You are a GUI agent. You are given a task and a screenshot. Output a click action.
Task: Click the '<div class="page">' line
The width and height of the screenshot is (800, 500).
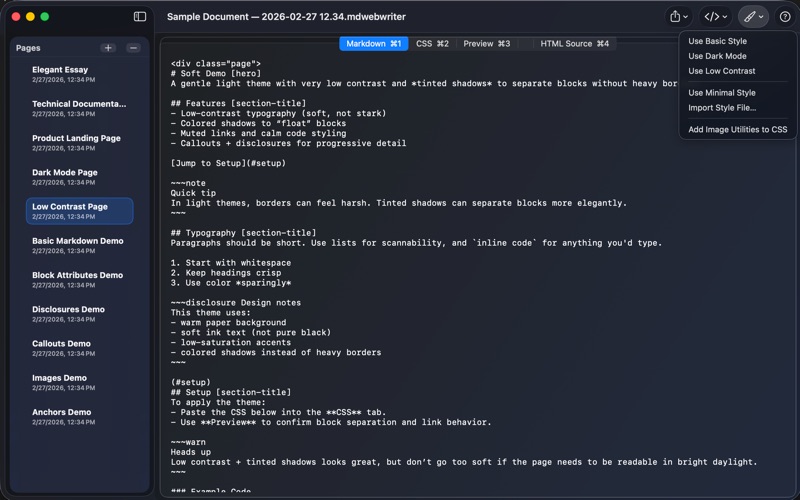click(216, 64)
